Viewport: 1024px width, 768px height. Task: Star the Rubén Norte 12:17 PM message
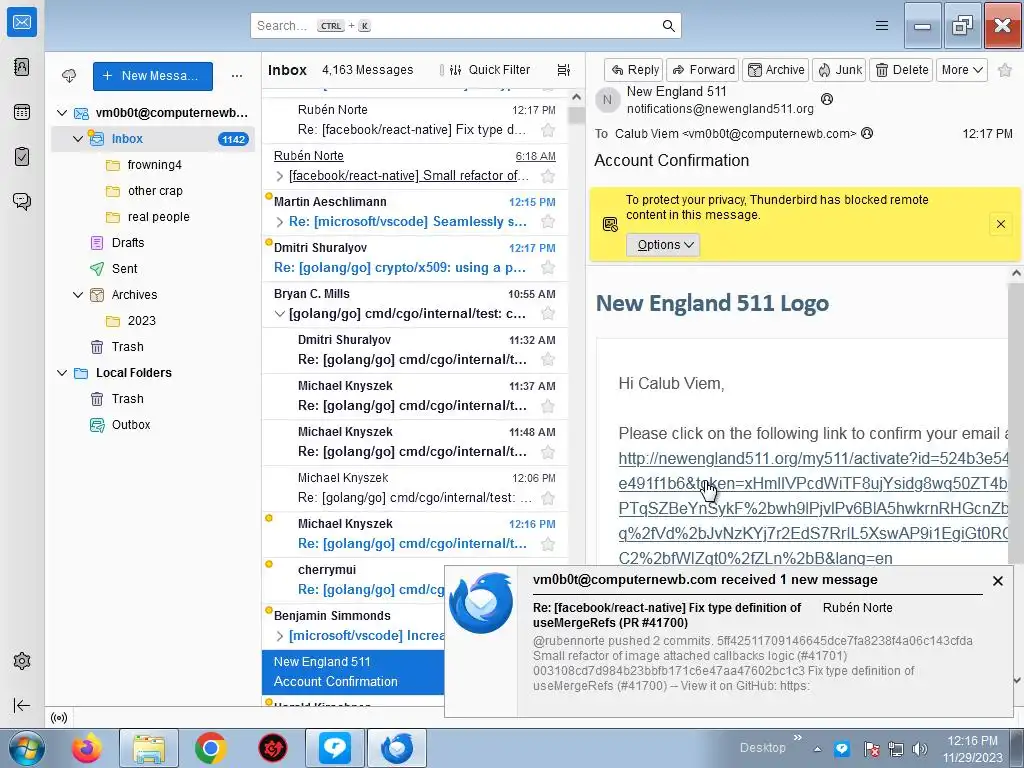[x=548, y=130]
